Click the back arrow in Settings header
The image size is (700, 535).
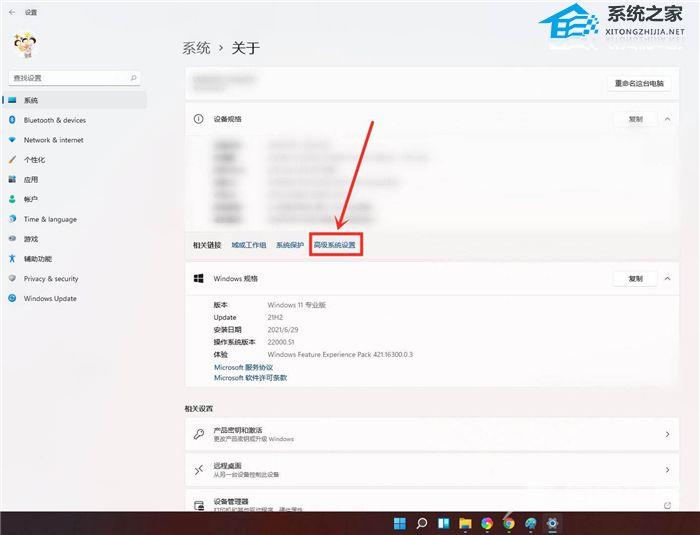pos(12,13)
